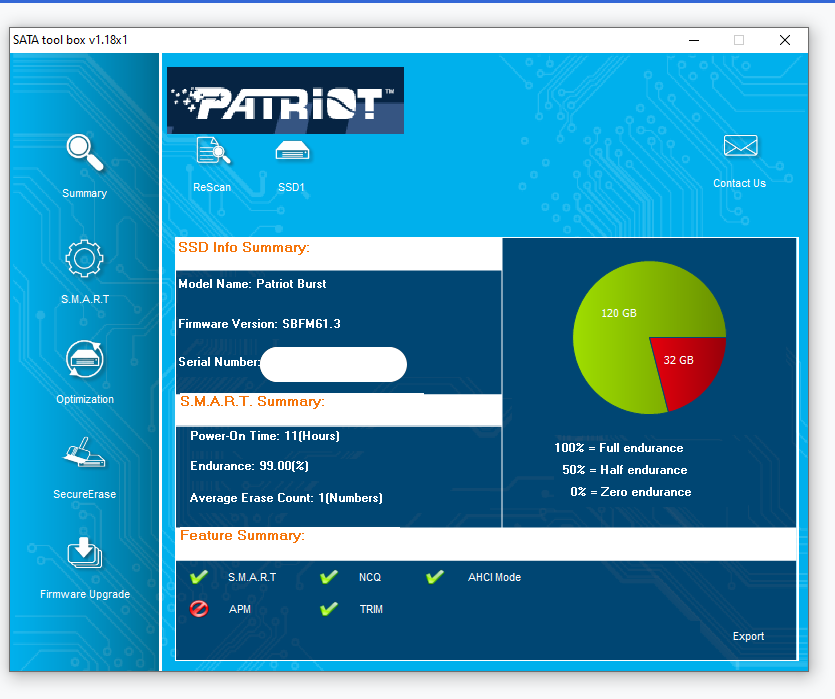Open Firmware Upgrade download icon

(85, 553)
